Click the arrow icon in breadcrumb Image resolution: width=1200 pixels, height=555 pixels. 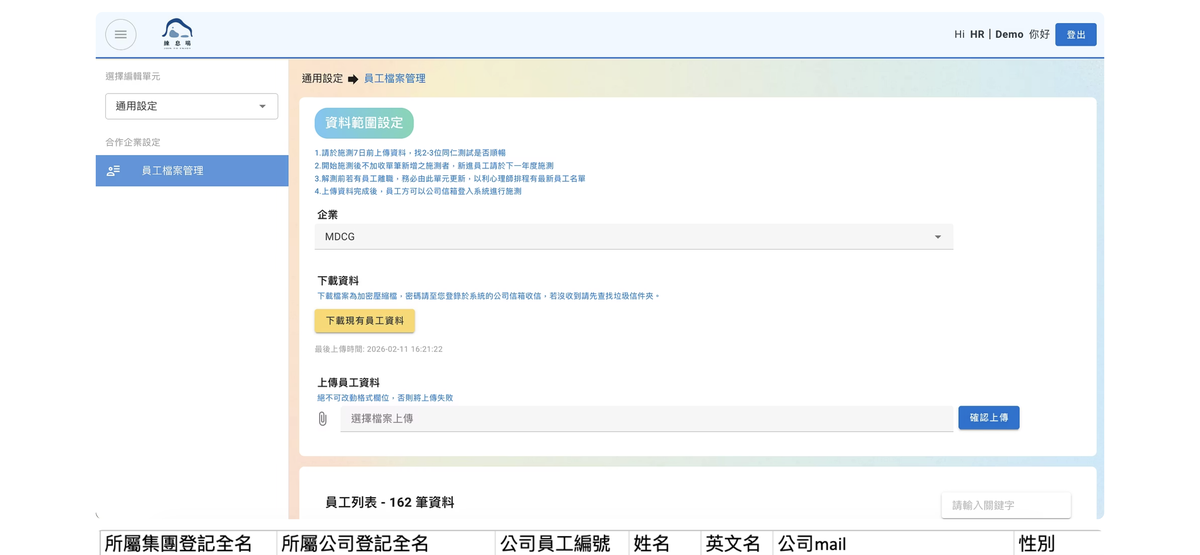(353, 79)
